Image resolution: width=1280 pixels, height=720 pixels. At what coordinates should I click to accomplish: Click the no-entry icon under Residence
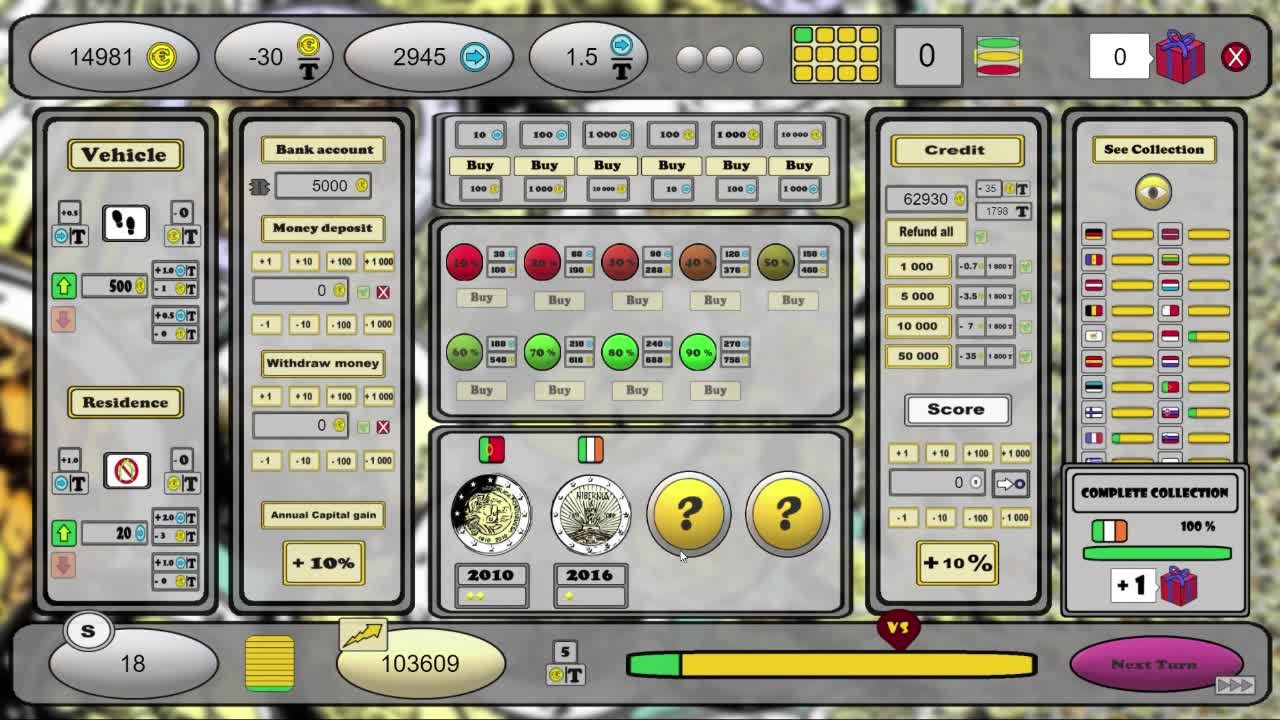(126, 470)
